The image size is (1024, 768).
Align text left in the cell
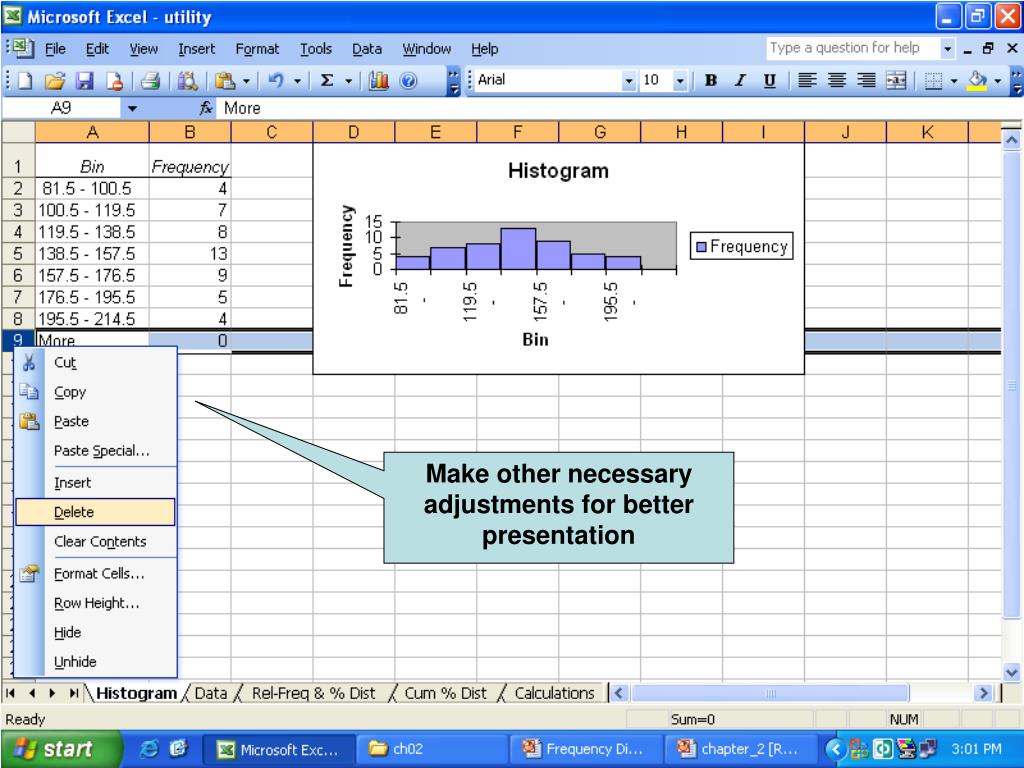807,80
